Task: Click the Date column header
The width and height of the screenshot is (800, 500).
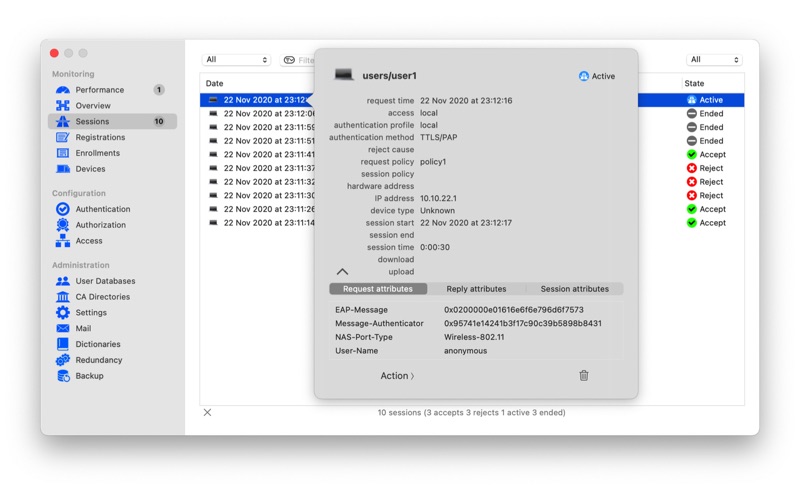Action: 214,83
